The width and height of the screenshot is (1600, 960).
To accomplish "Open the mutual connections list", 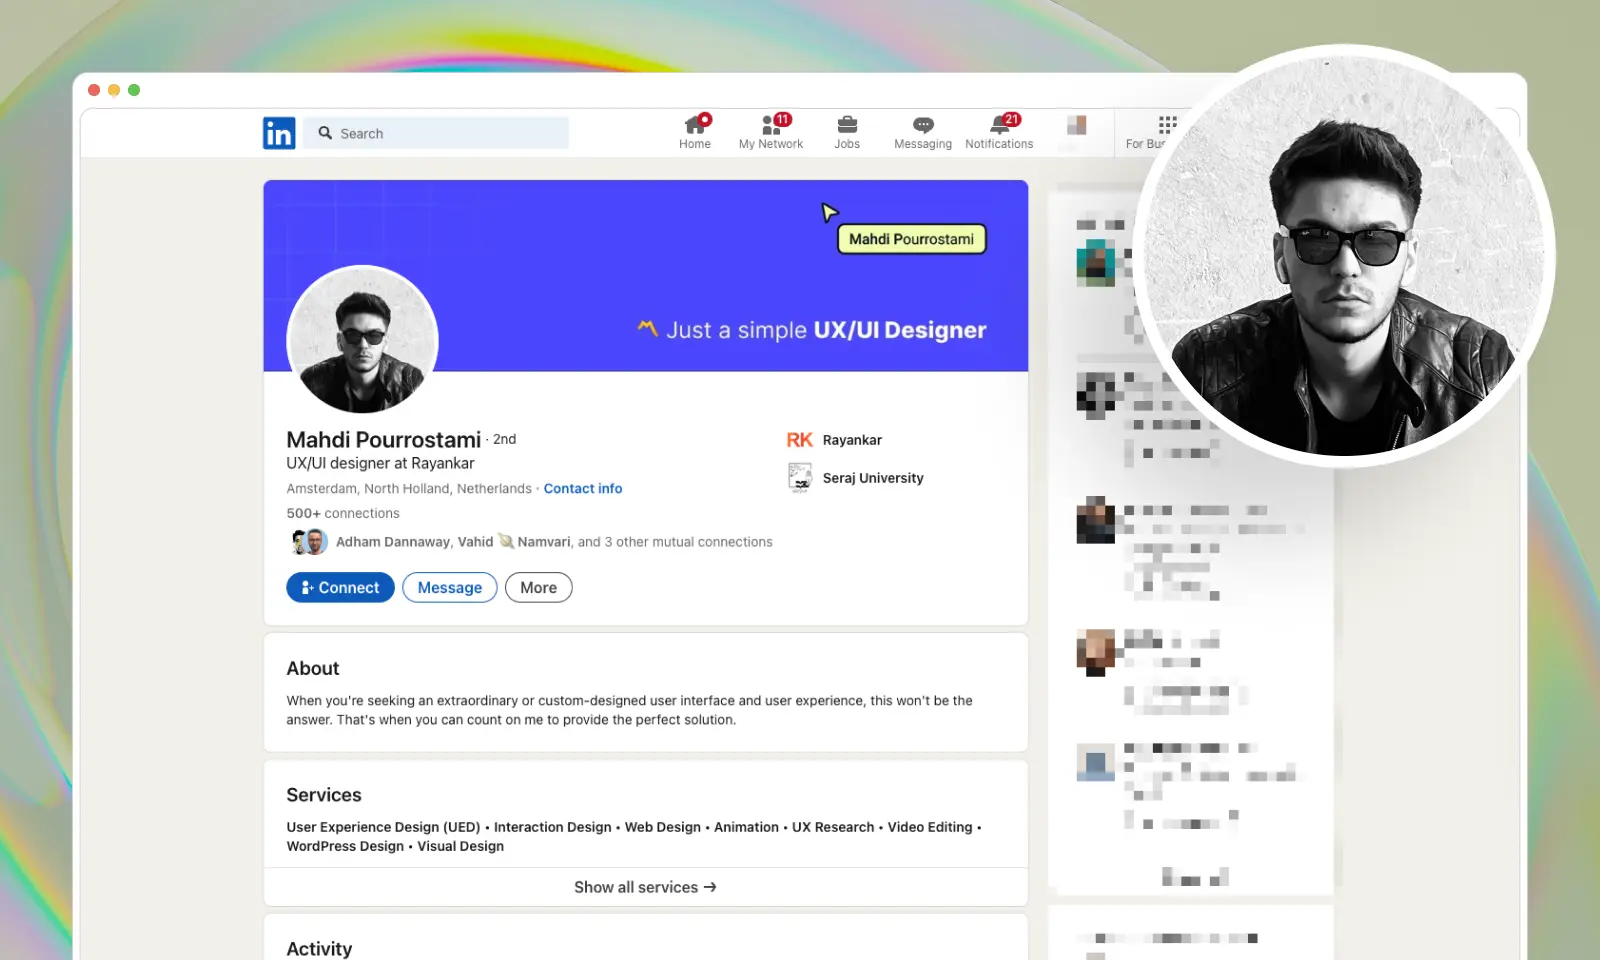I will click(x=554, y=542).
